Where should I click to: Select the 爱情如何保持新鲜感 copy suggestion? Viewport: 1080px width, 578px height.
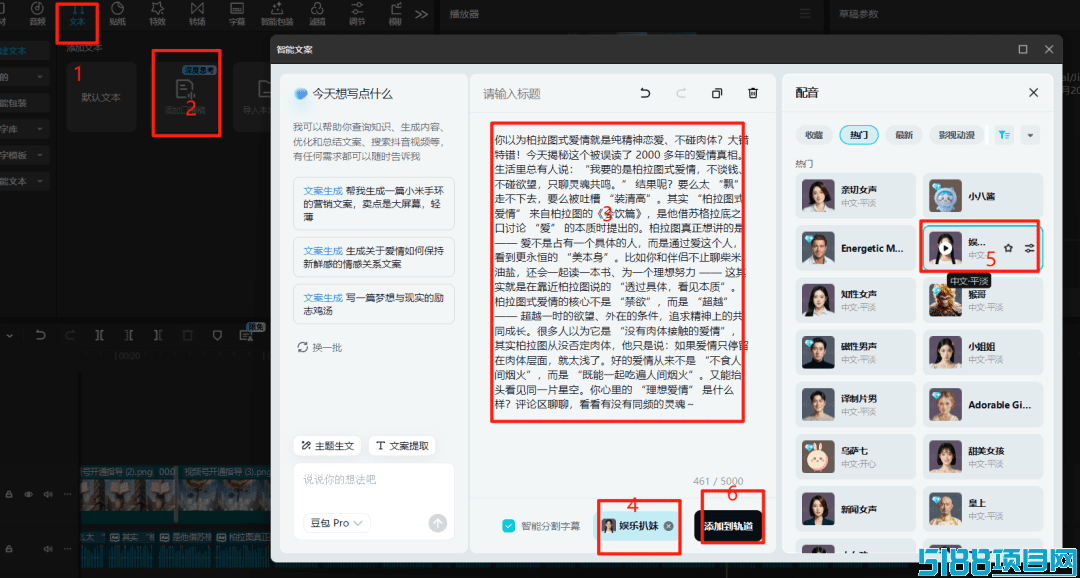(374, 257)
